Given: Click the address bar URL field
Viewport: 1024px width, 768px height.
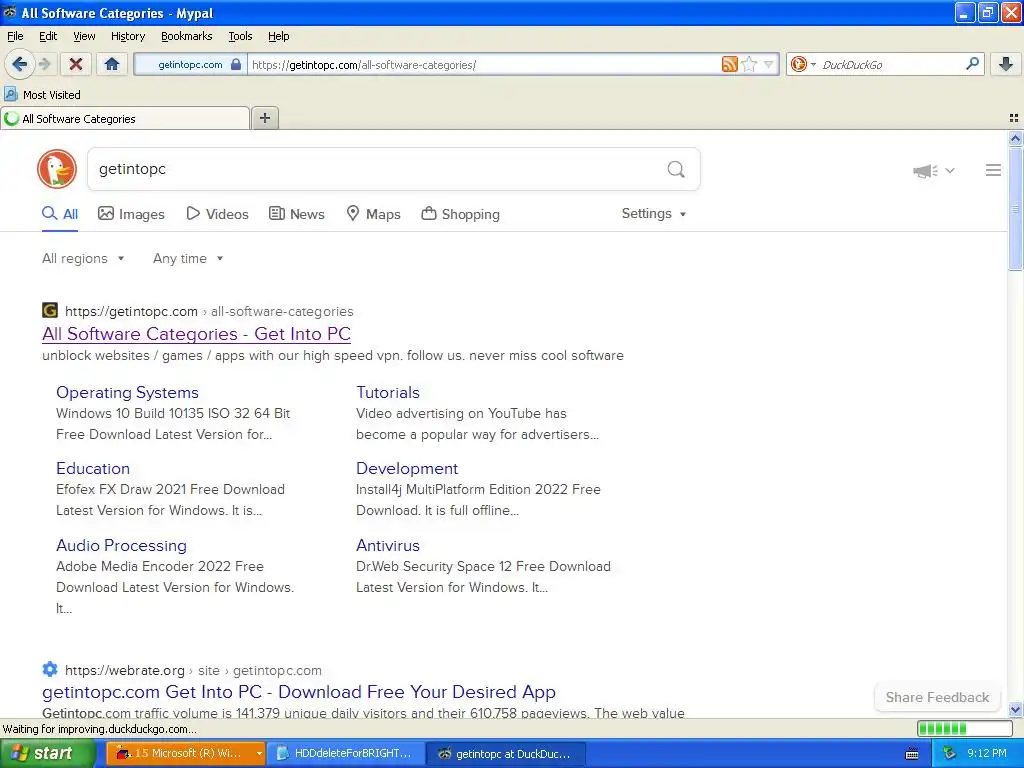Looking at the screenshot, I should (483, 64).
